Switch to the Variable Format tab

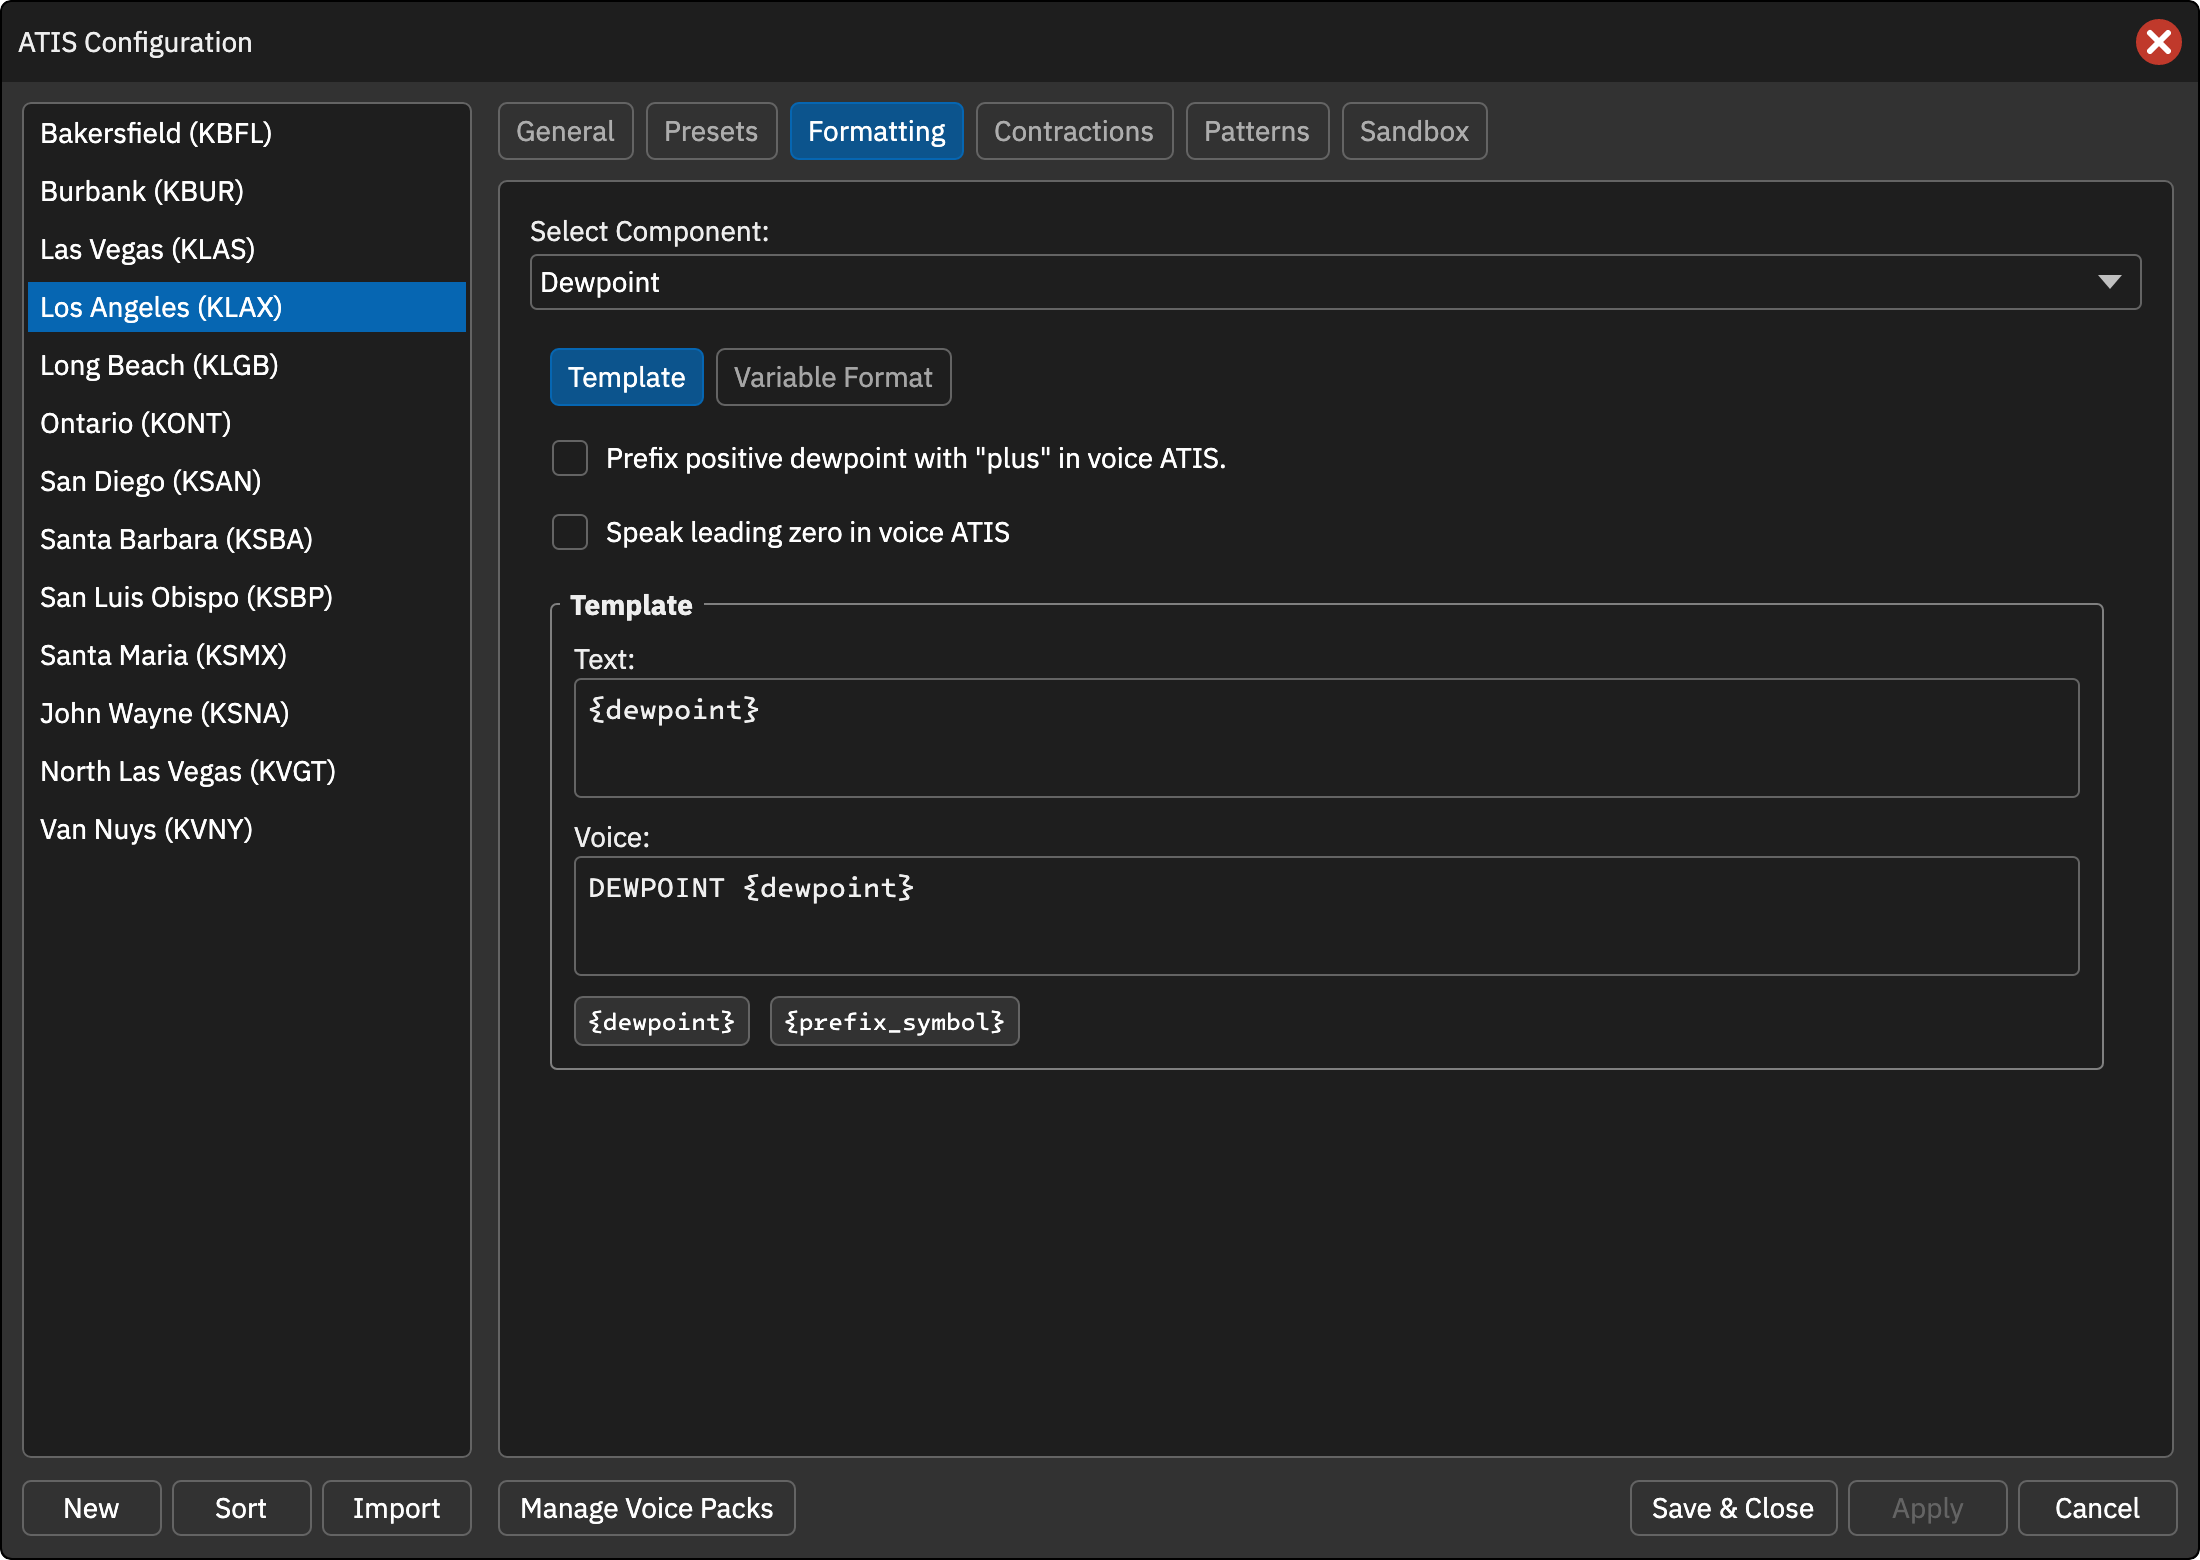833,377
